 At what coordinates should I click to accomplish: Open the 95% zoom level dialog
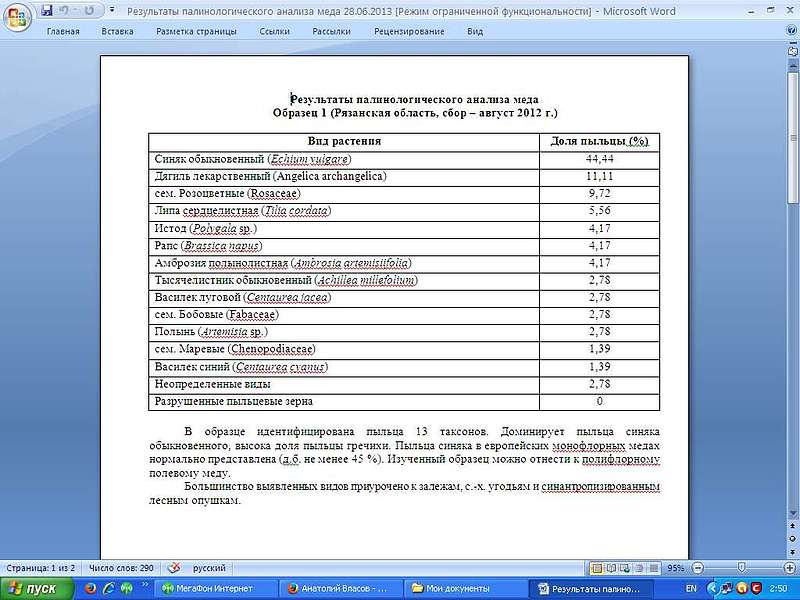coord(676,568)
